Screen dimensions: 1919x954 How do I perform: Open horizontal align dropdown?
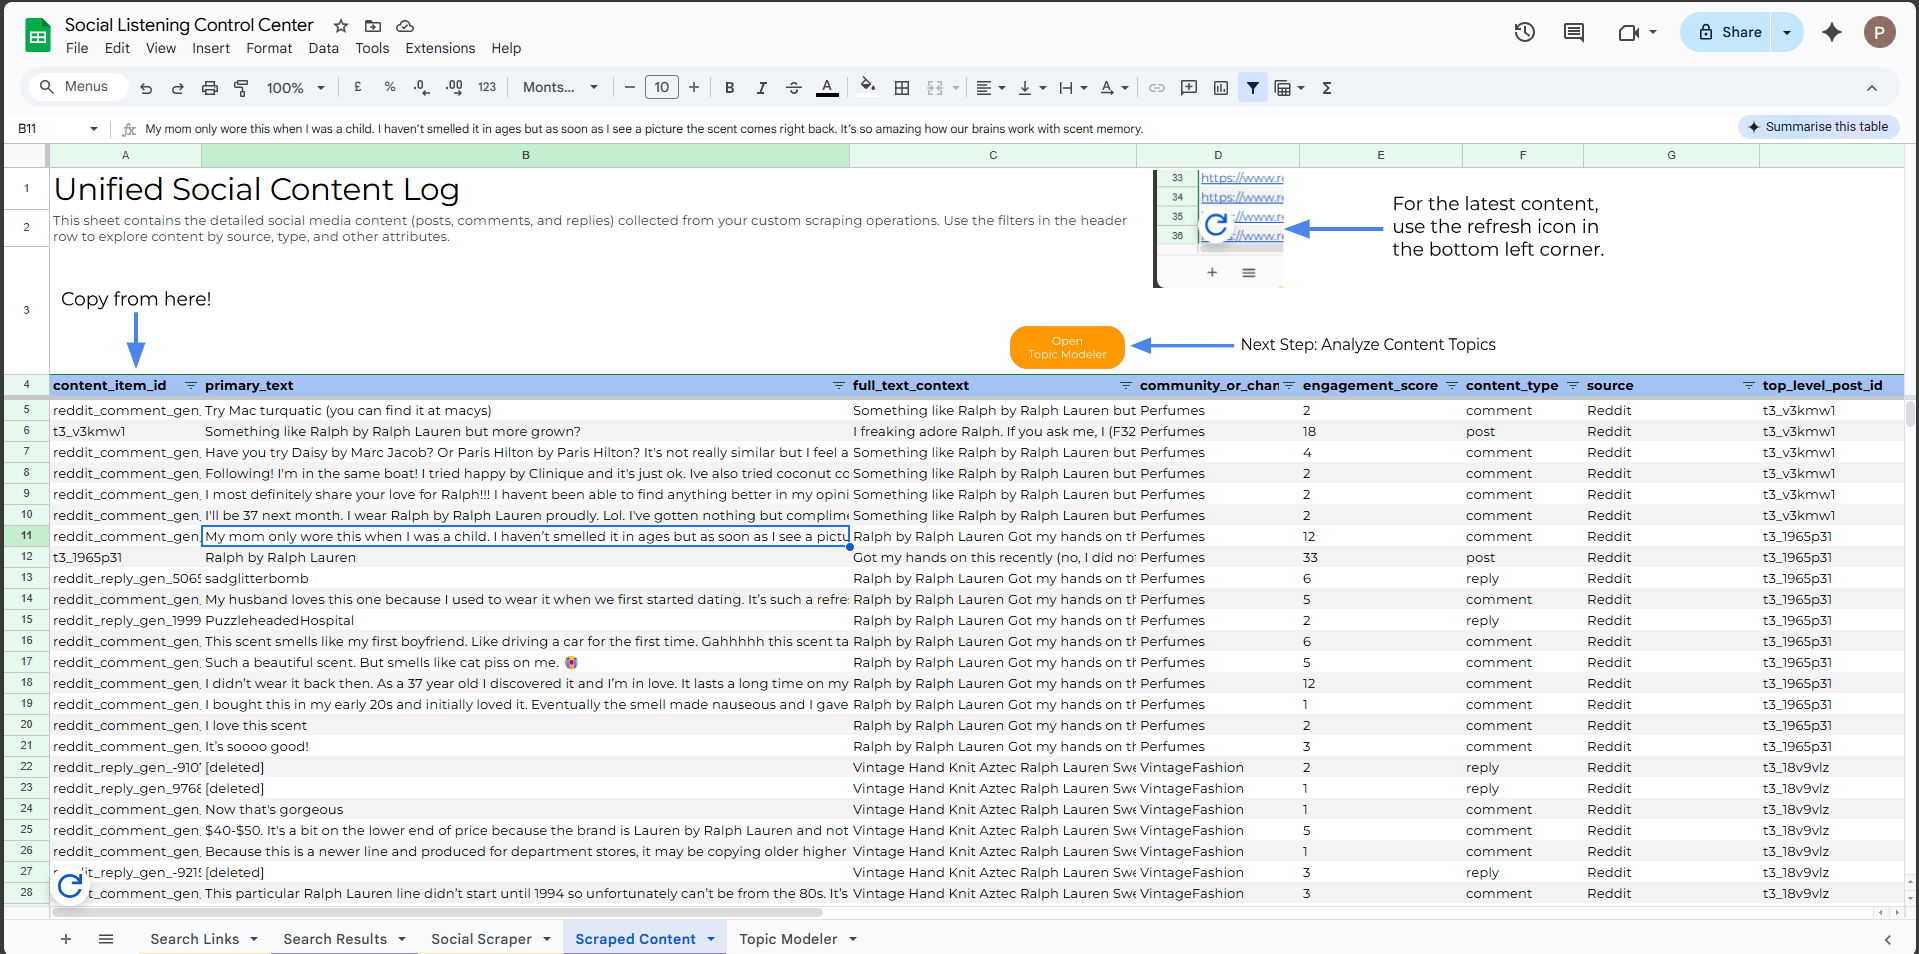point(990,88)
